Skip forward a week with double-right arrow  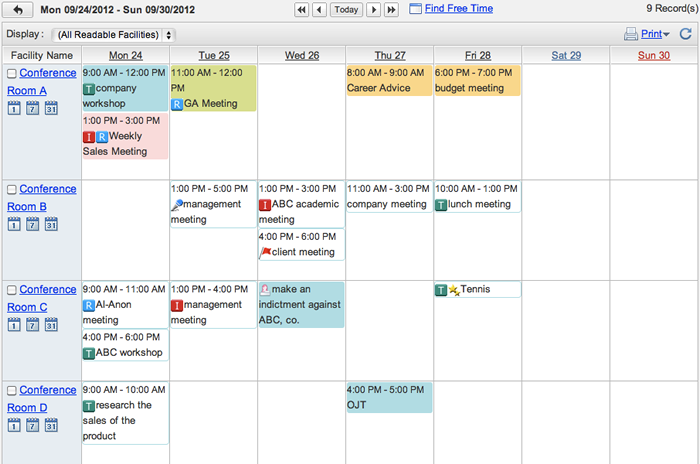(391, 9)
